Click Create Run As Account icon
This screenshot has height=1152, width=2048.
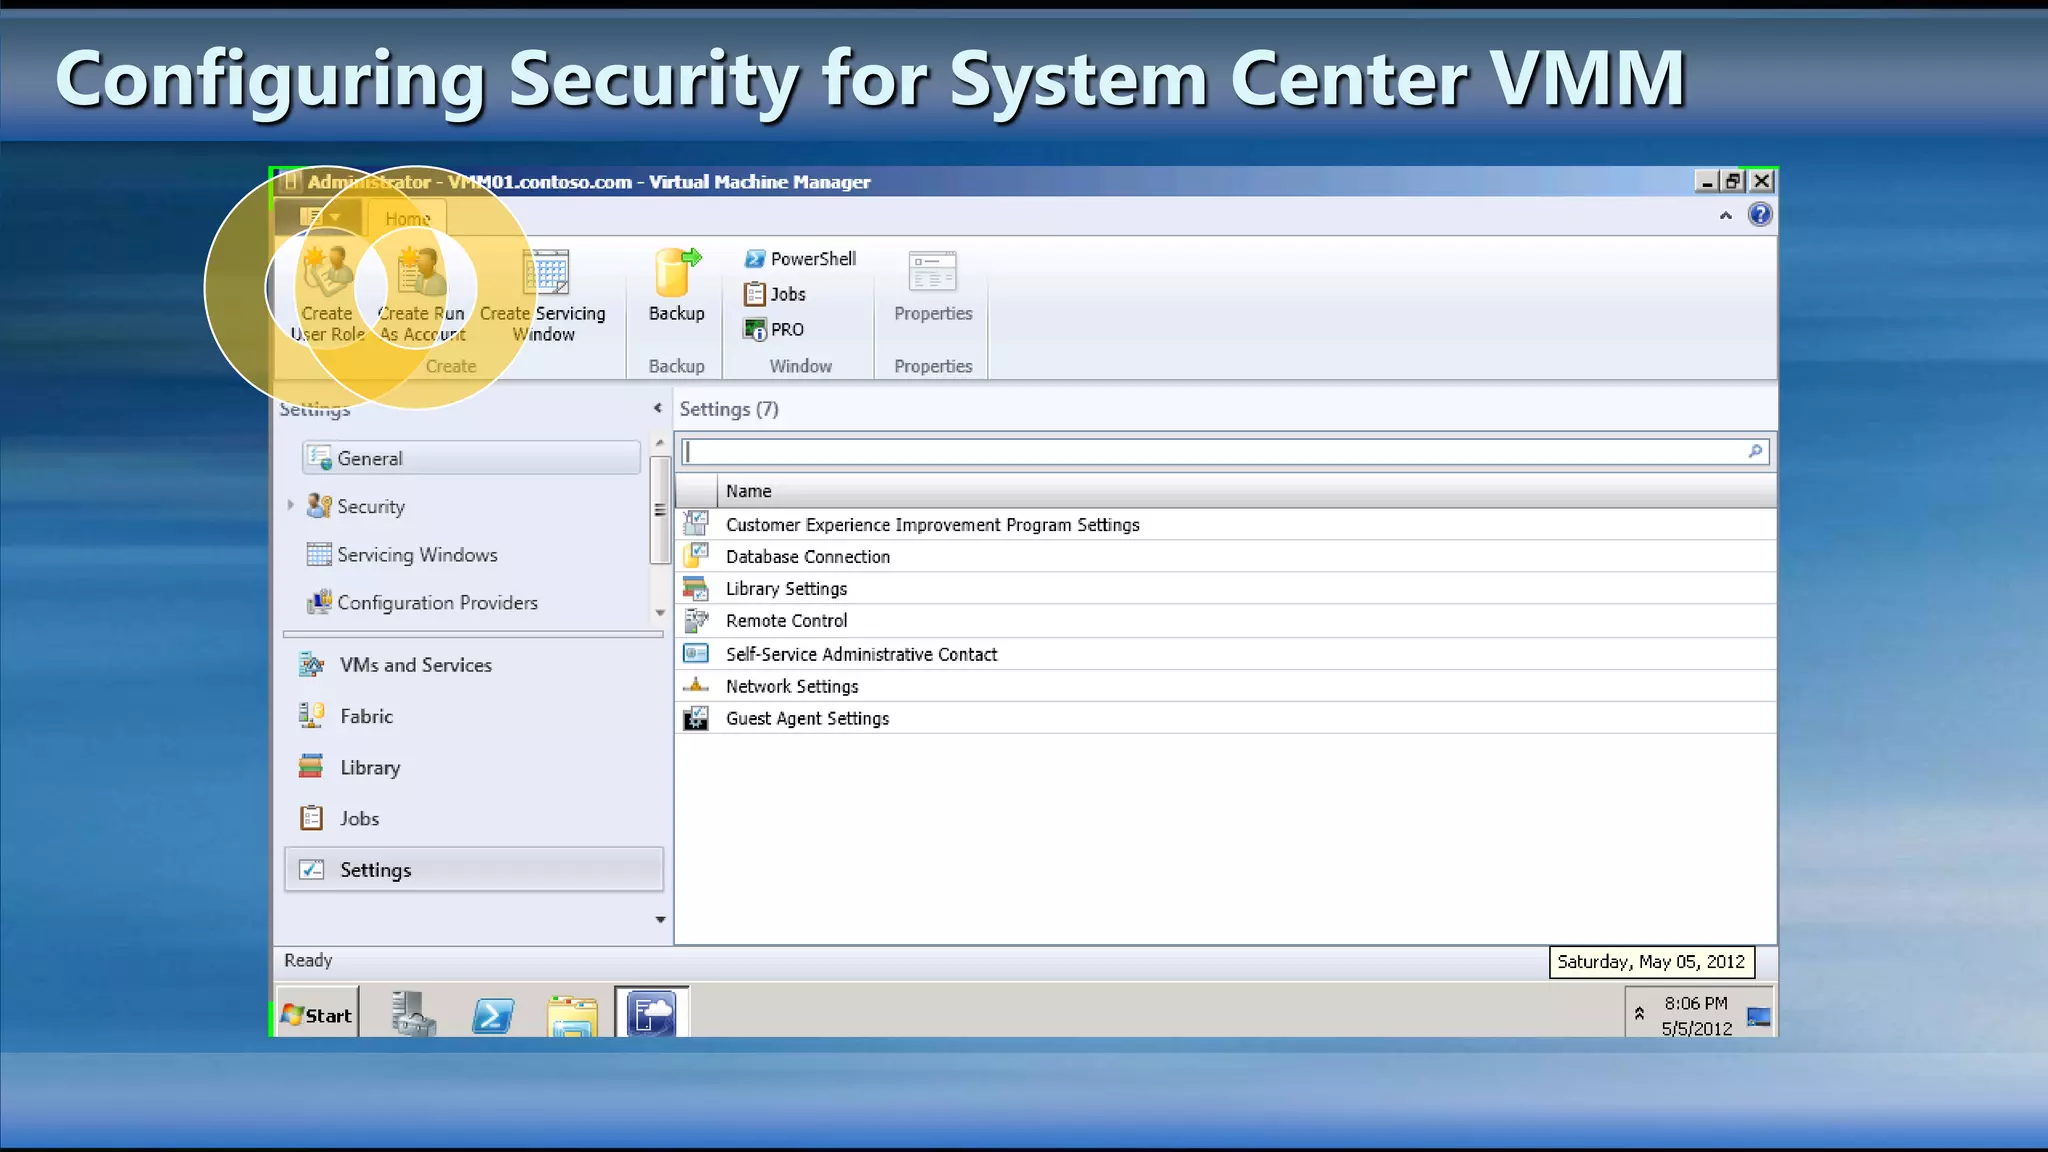coord(421,270)
